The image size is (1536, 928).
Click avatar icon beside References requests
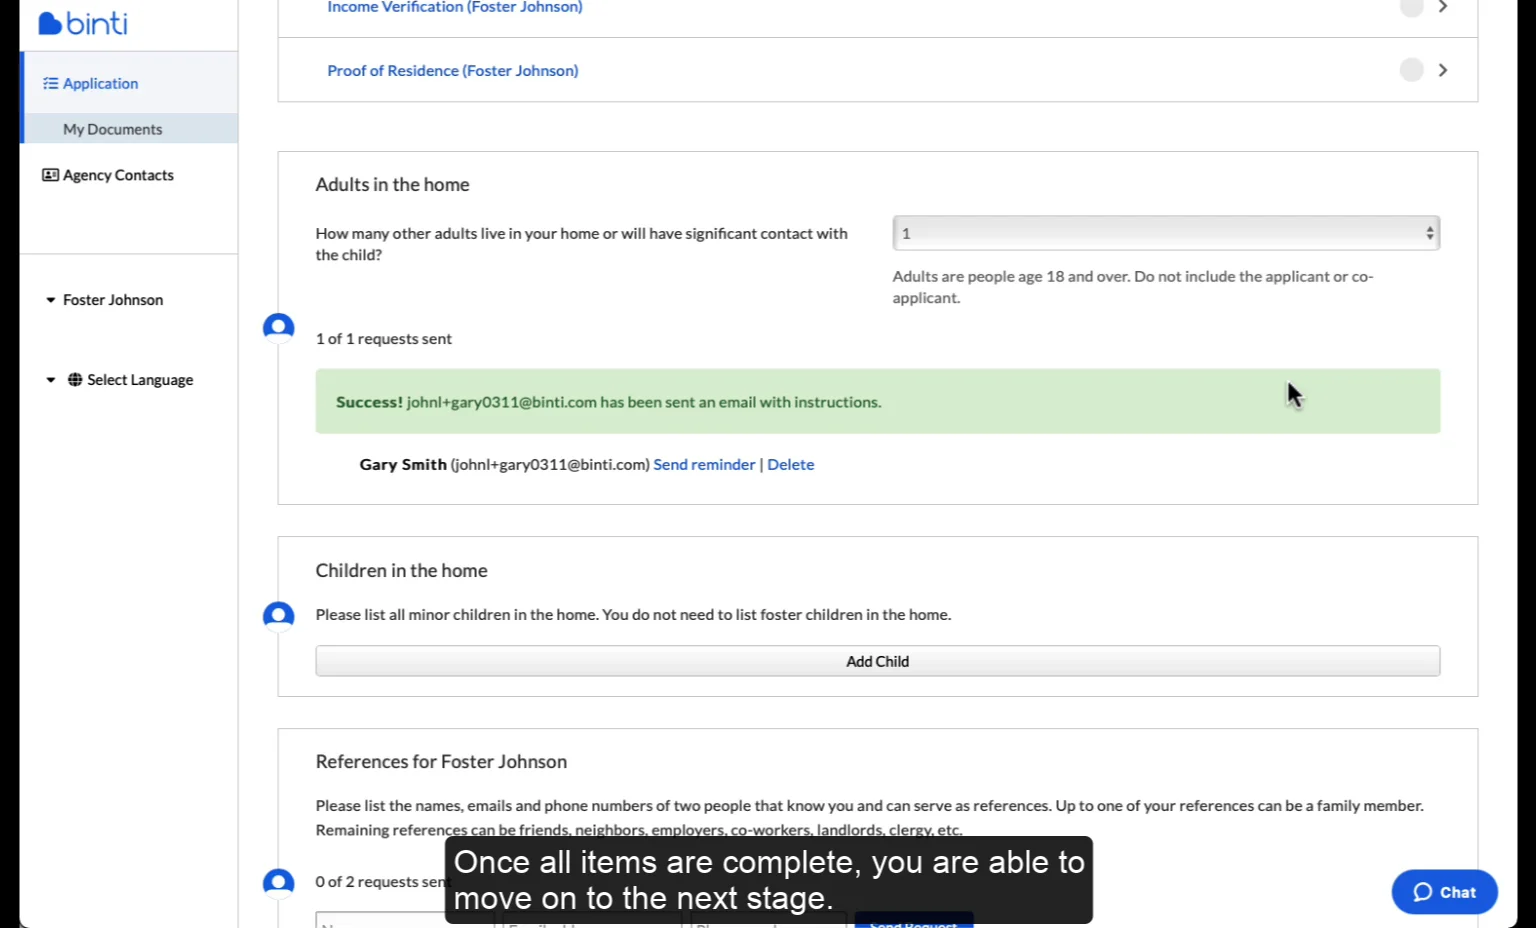point(278,883)
